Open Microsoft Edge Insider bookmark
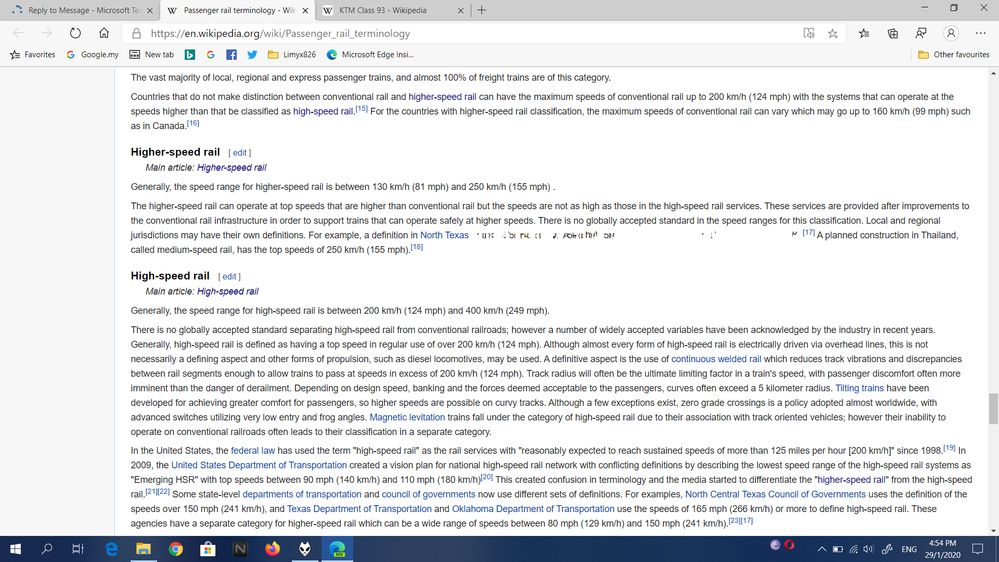Image resolution: width=999 pixels, height=562 pixels. 370,55
